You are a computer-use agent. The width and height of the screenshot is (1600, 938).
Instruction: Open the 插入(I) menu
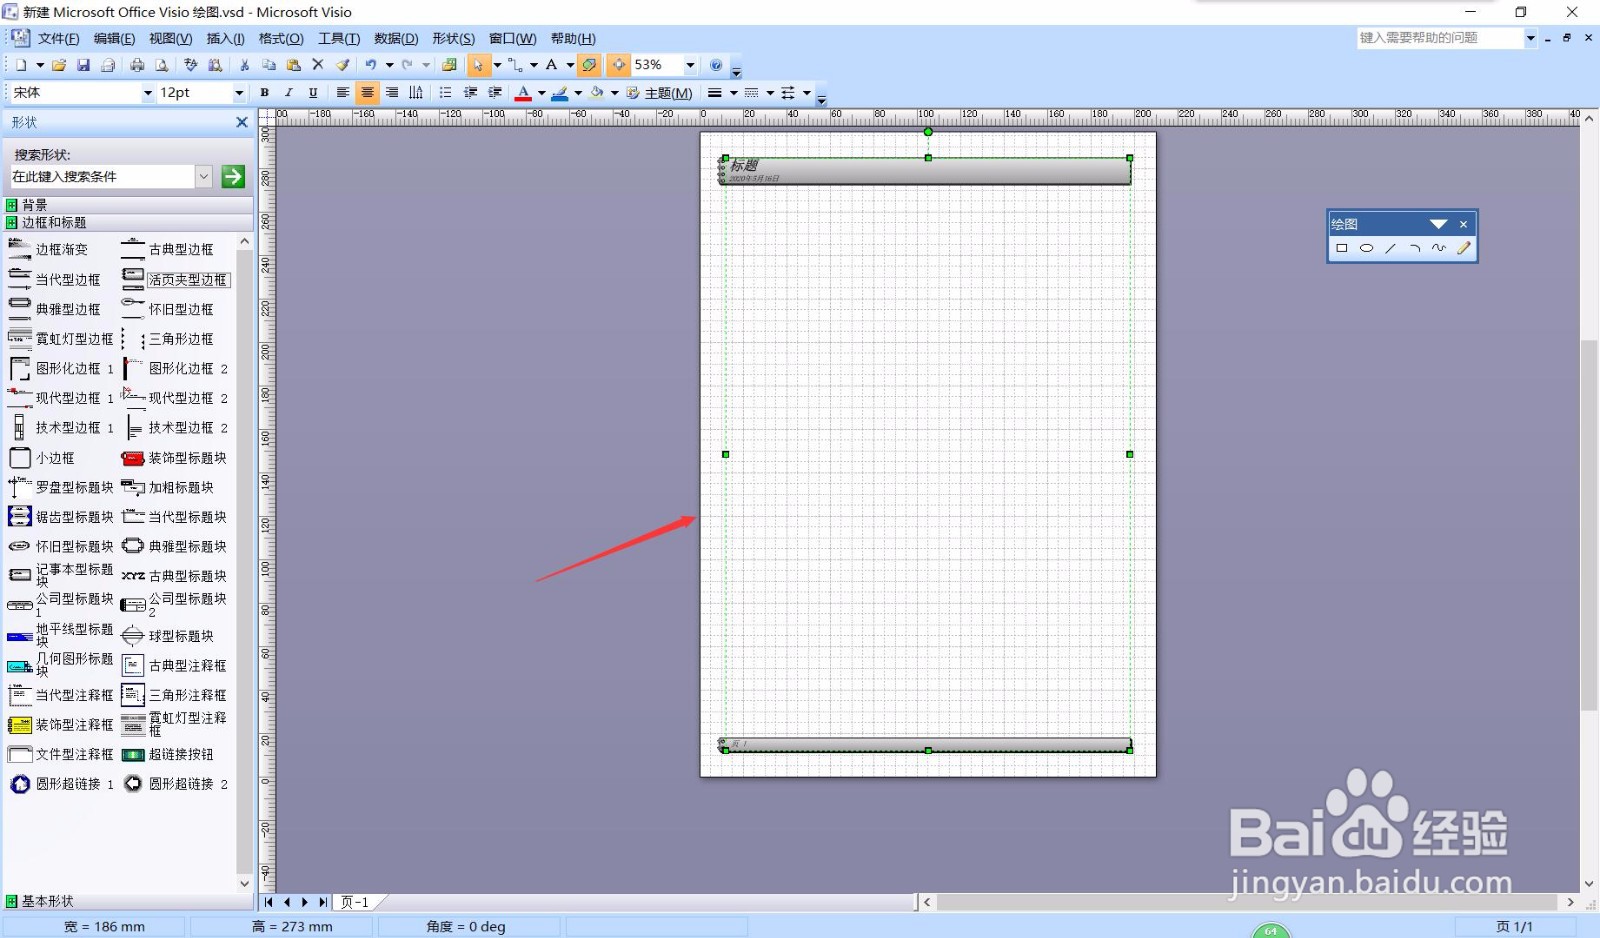(225, 39)
